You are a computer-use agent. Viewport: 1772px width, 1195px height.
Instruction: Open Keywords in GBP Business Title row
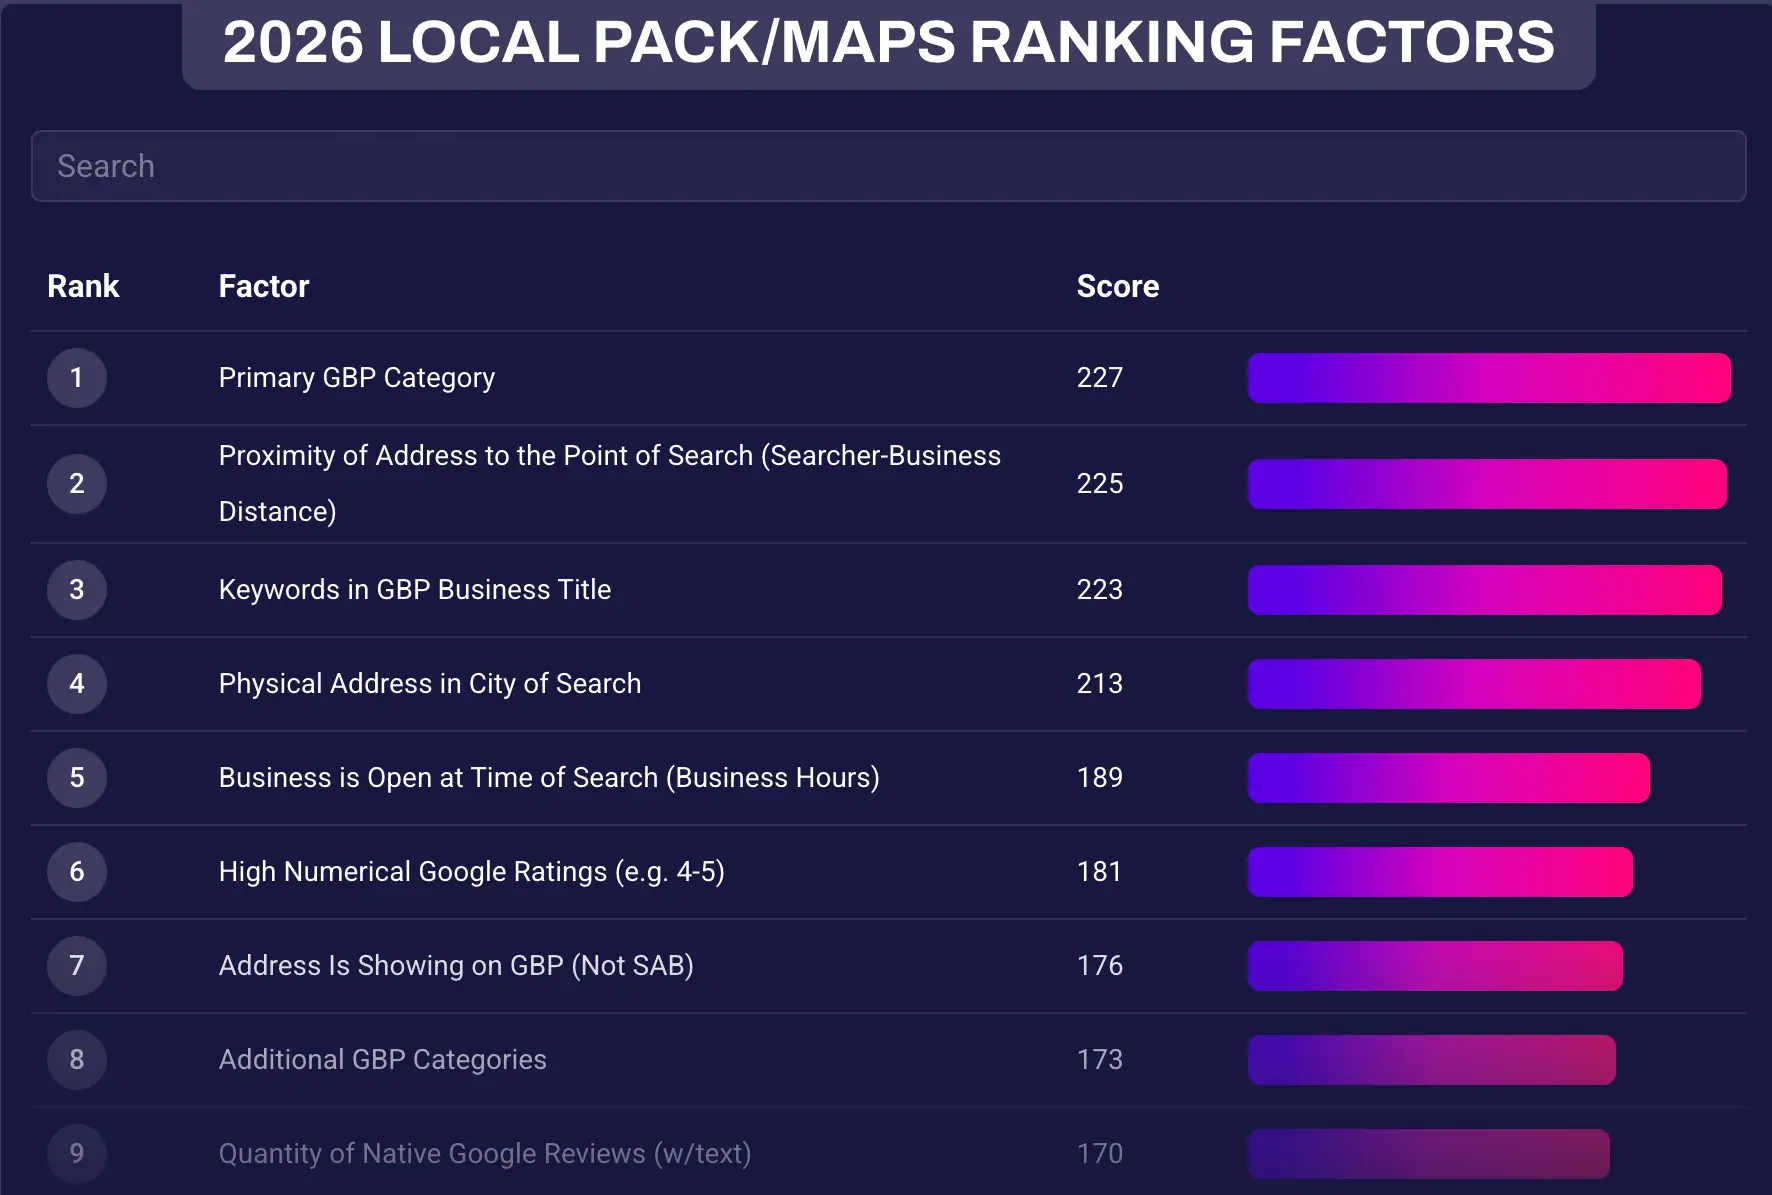coord(415,590)
